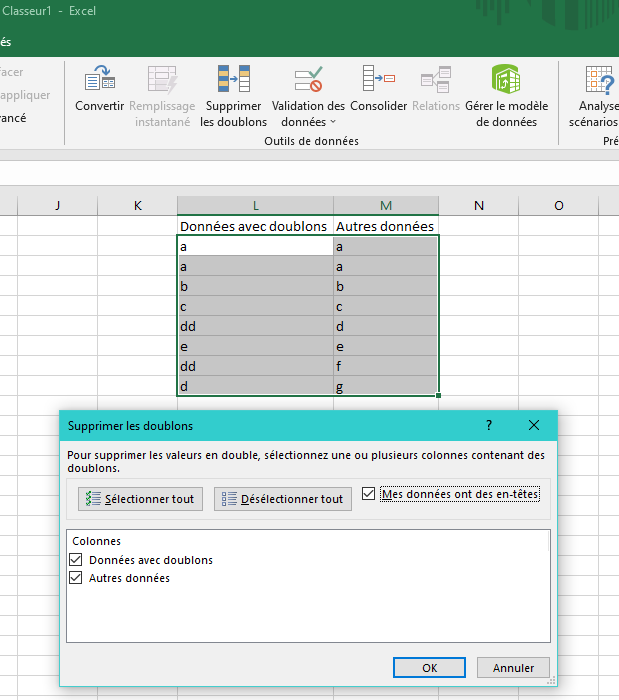
Task: Click the last 'd' cell in column L
Action: [x=255, y=386]
